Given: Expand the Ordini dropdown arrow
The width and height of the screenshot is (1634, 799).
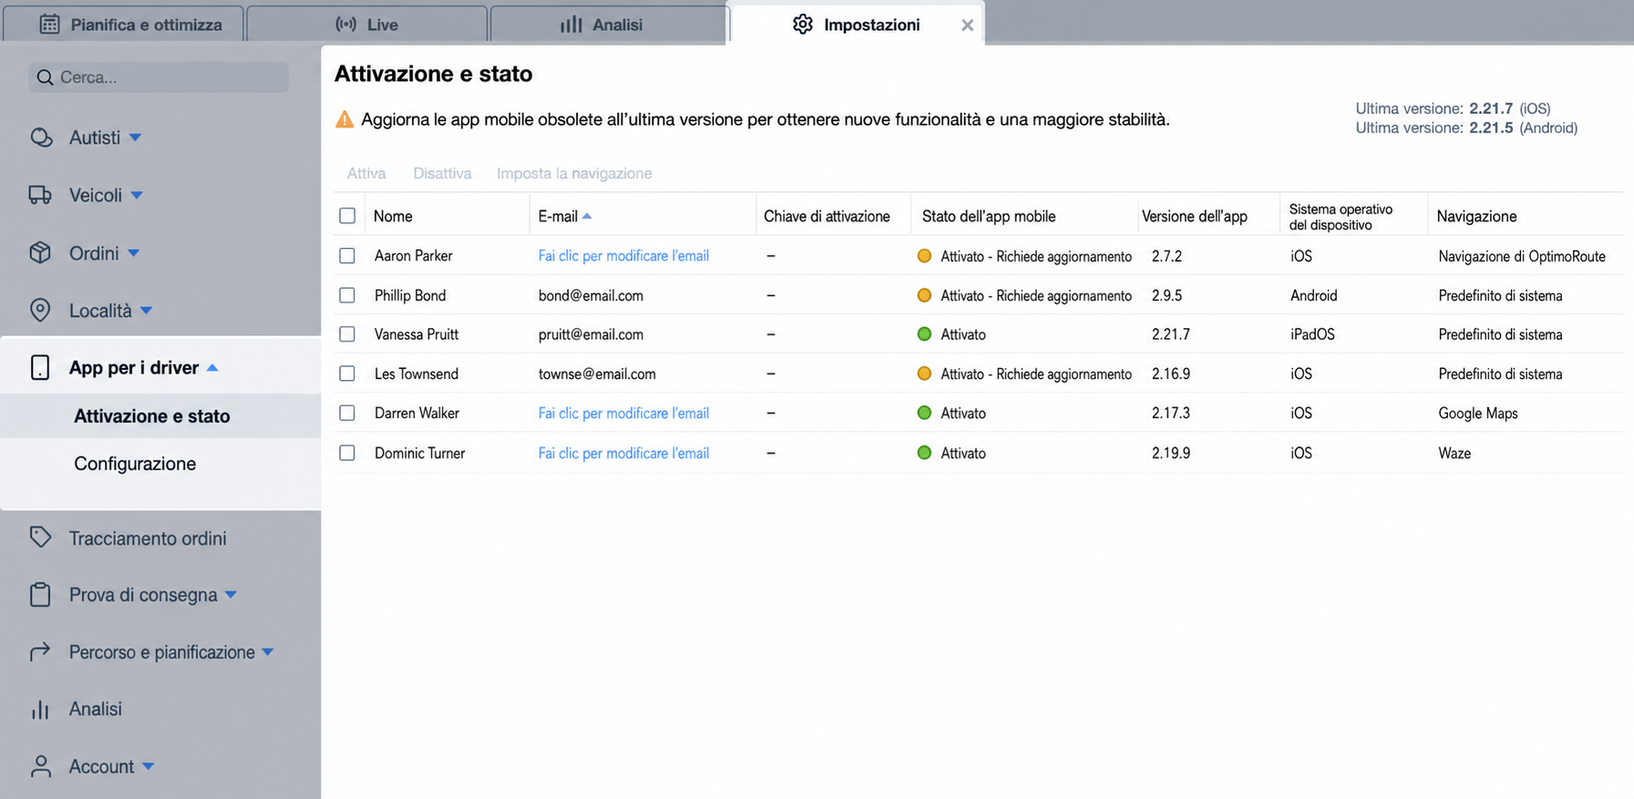Looking at the screenshot, I should click(134, 253).
